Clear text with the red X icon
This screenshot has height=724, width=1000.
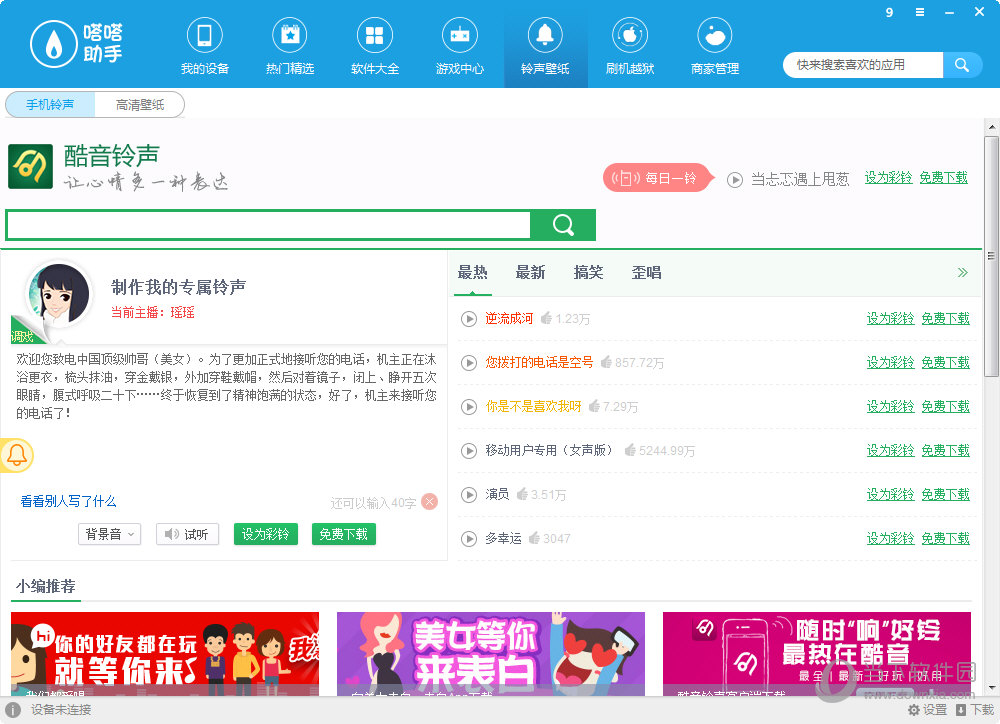[430, 502]
